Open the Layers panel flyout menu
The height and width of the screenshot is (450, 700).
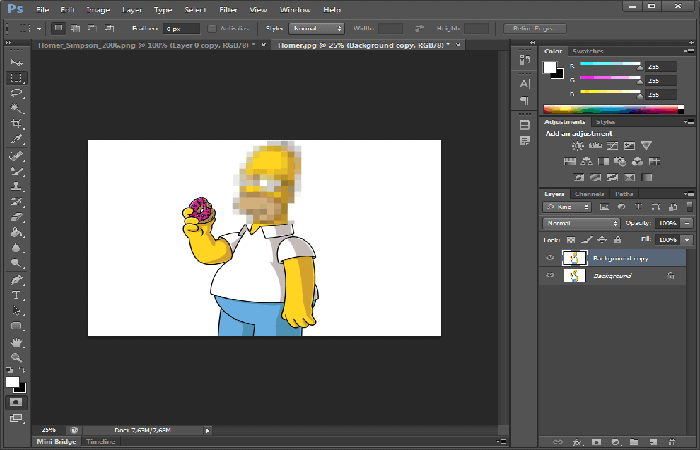[689, 194]
